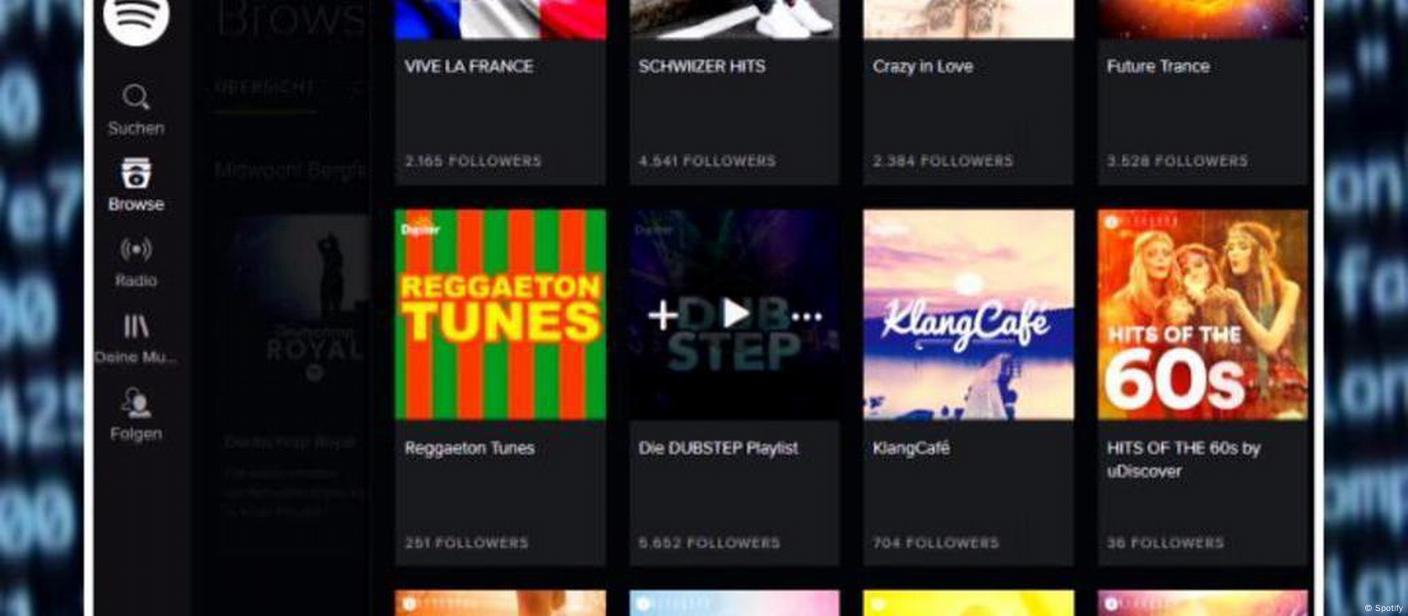The height and width of the screenshot is (616, 1408).
Task: Open Die DUBSTEP Playlist title link
Action: click(718, 448)
